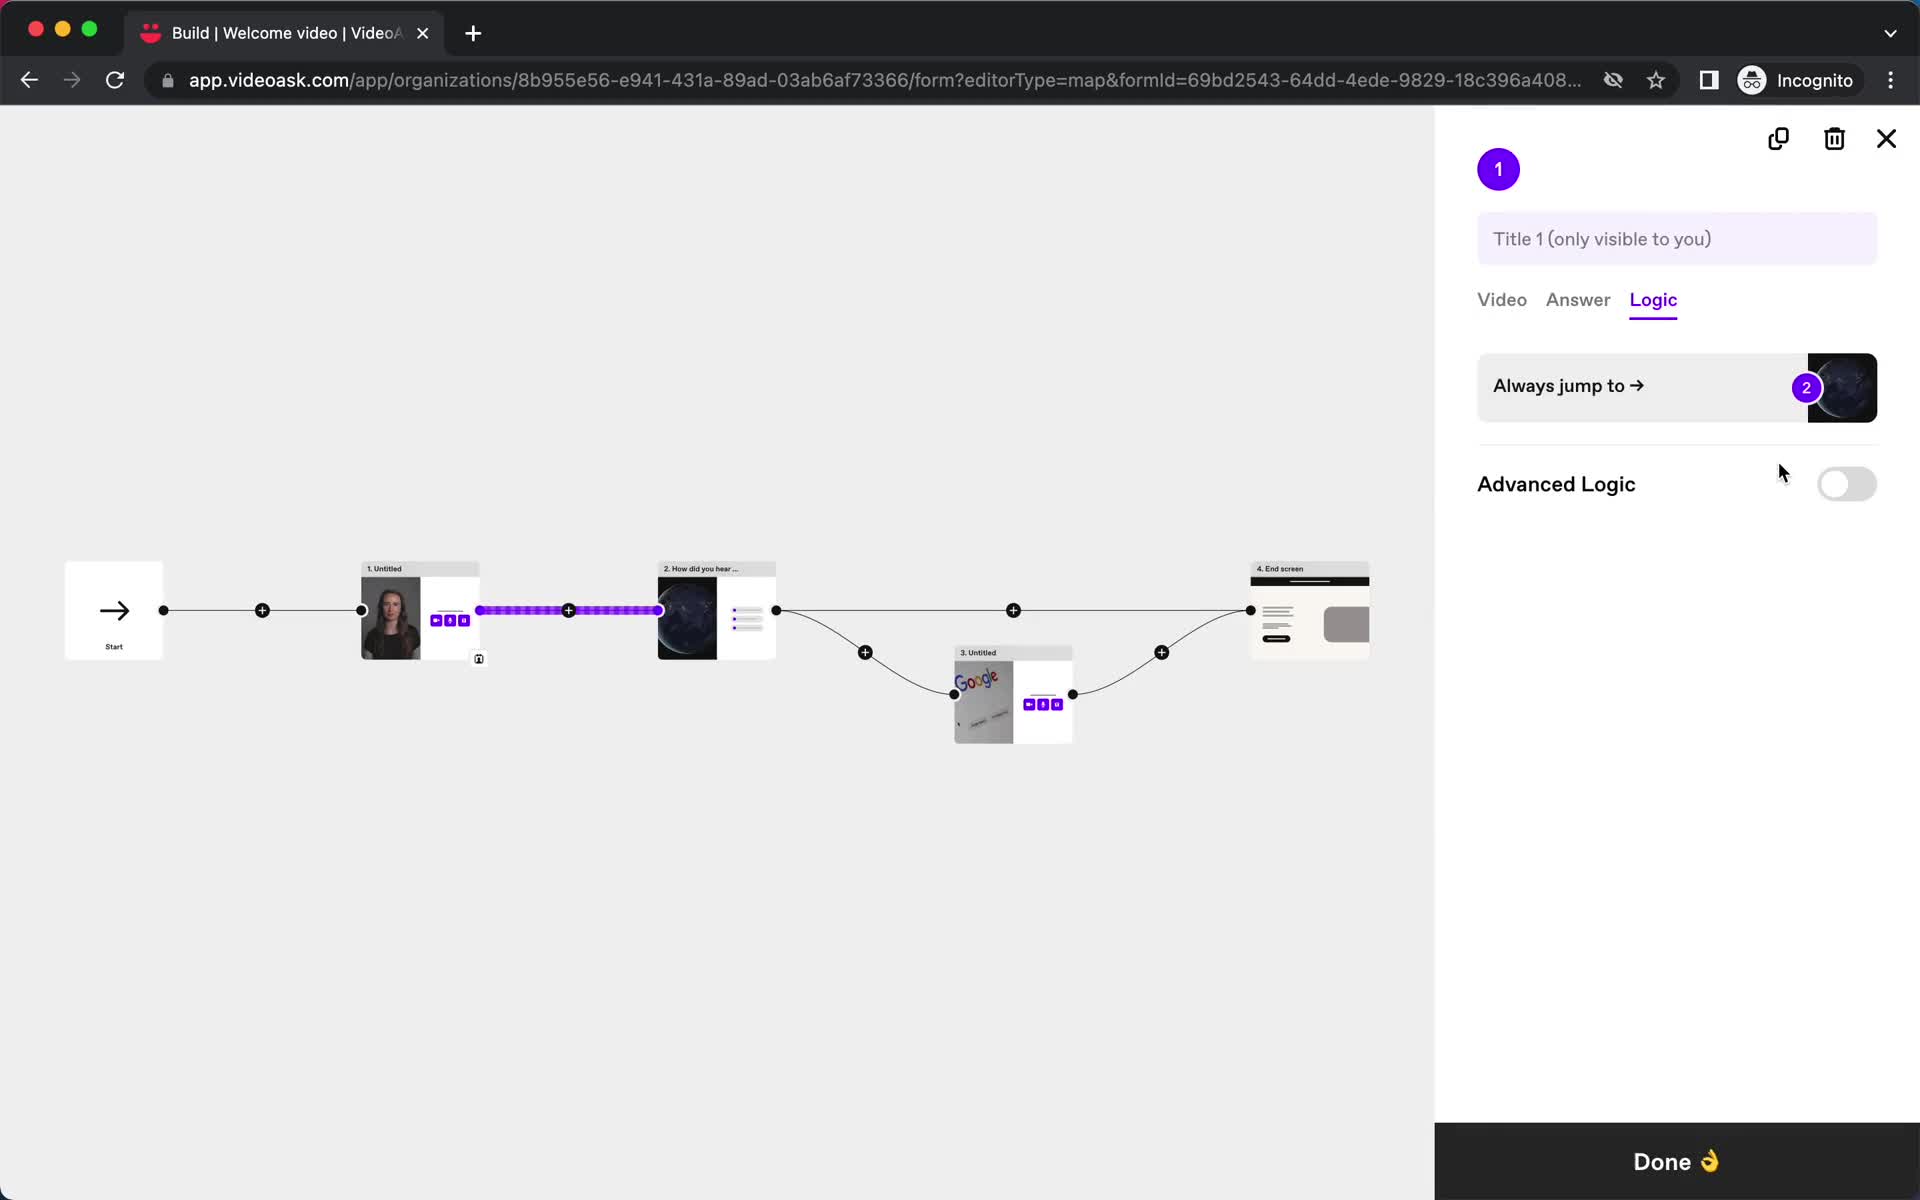1920x1200 pixels.
Task: Click the info icon below step 1
Action: pyautogui.click(x=478, y=659)
